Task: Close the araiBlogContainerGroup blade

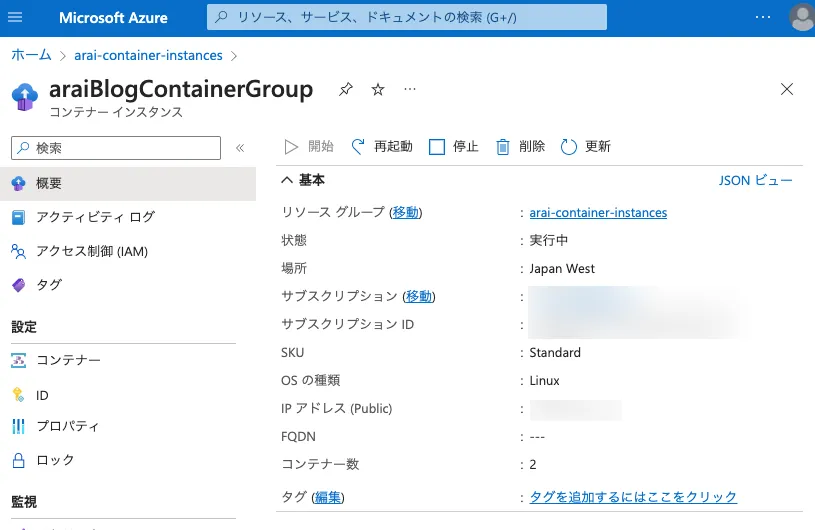Action: tap(787, 89)
